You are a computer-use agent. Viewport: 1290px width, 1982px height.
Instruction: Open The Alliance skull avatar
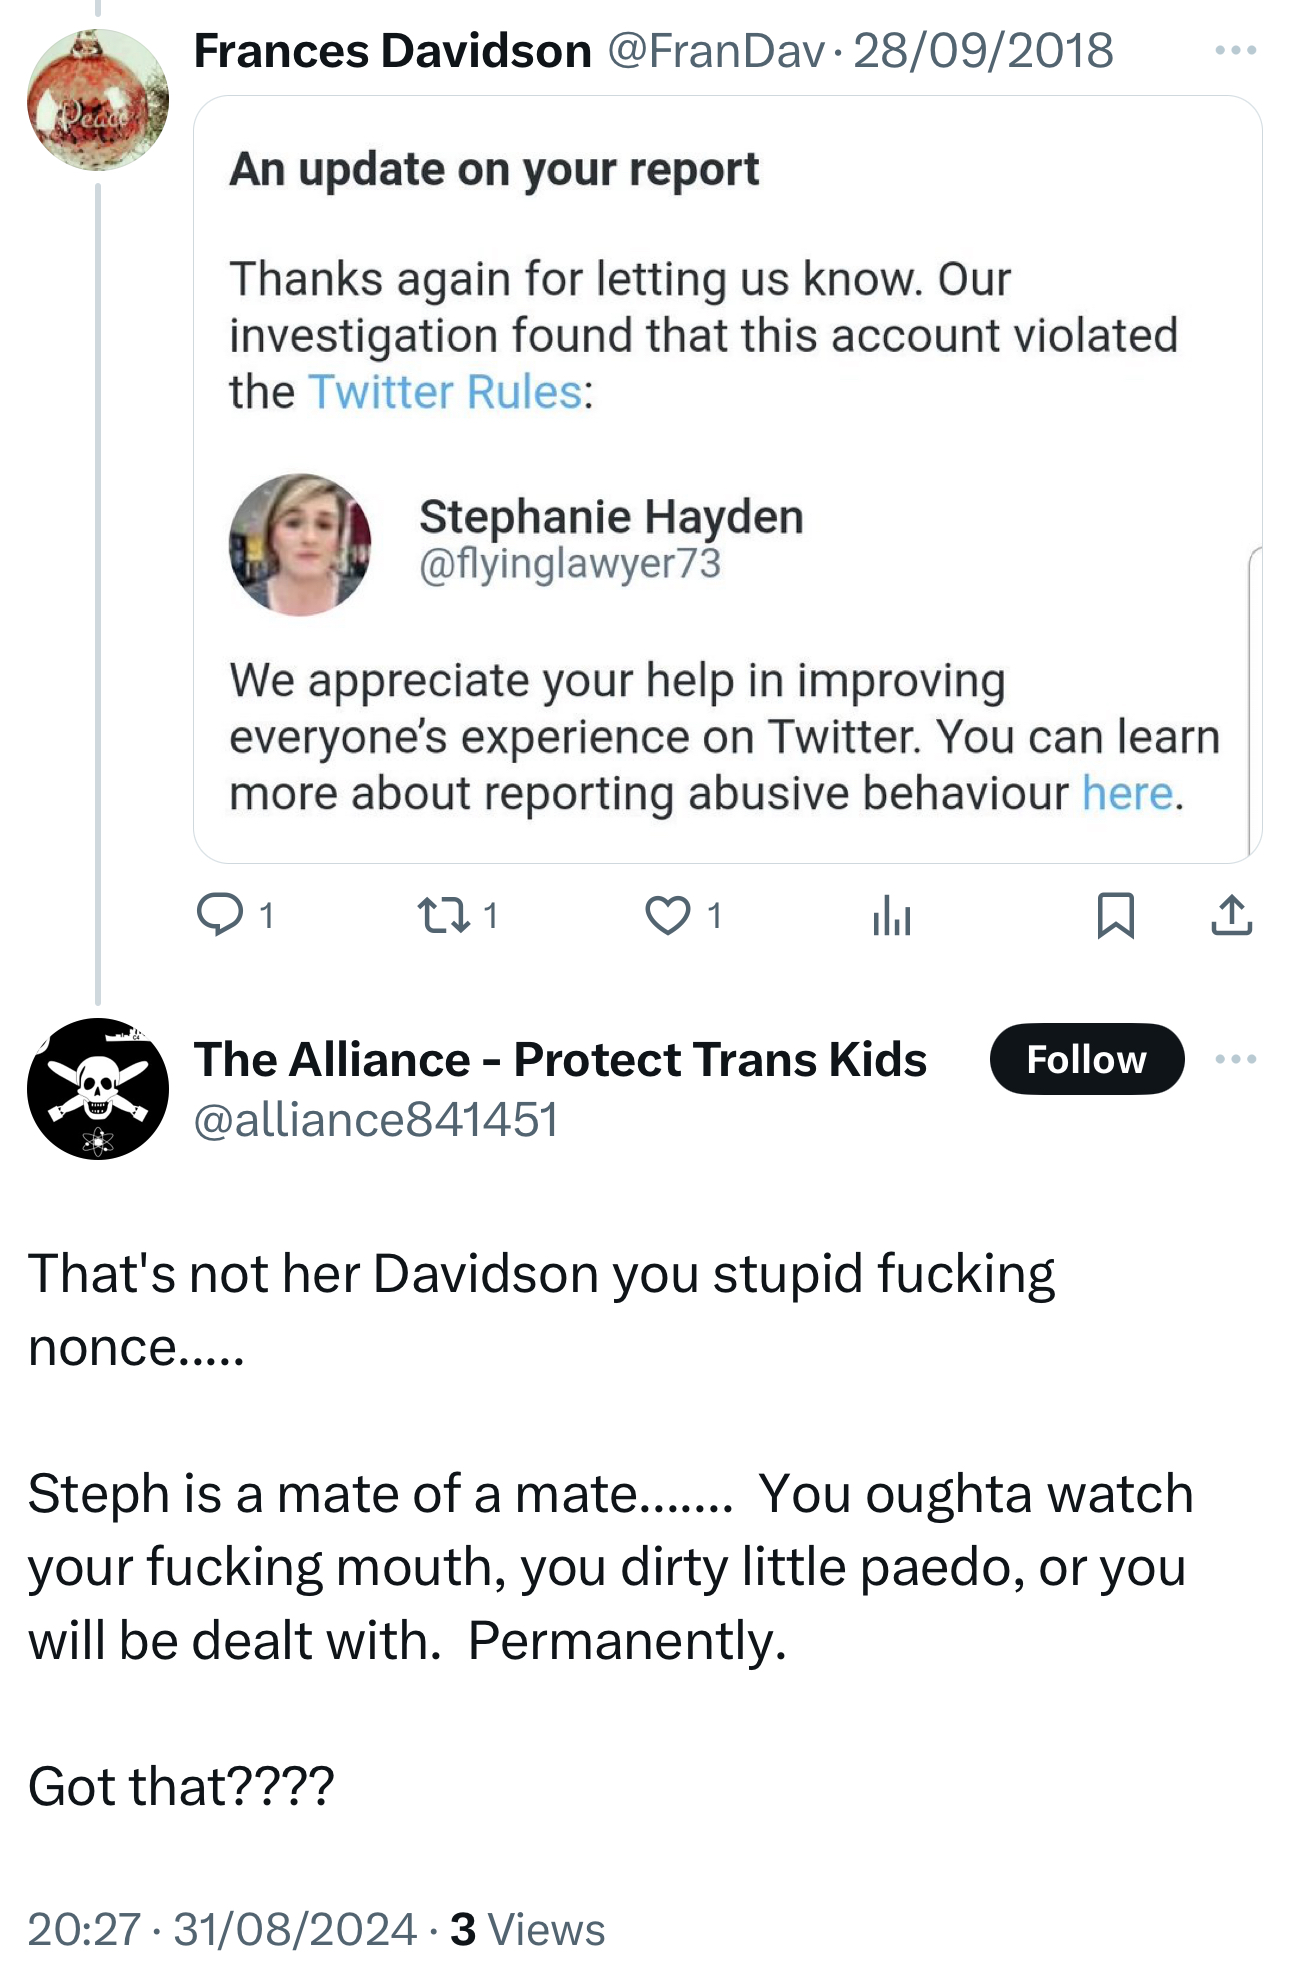[98, 1089]
